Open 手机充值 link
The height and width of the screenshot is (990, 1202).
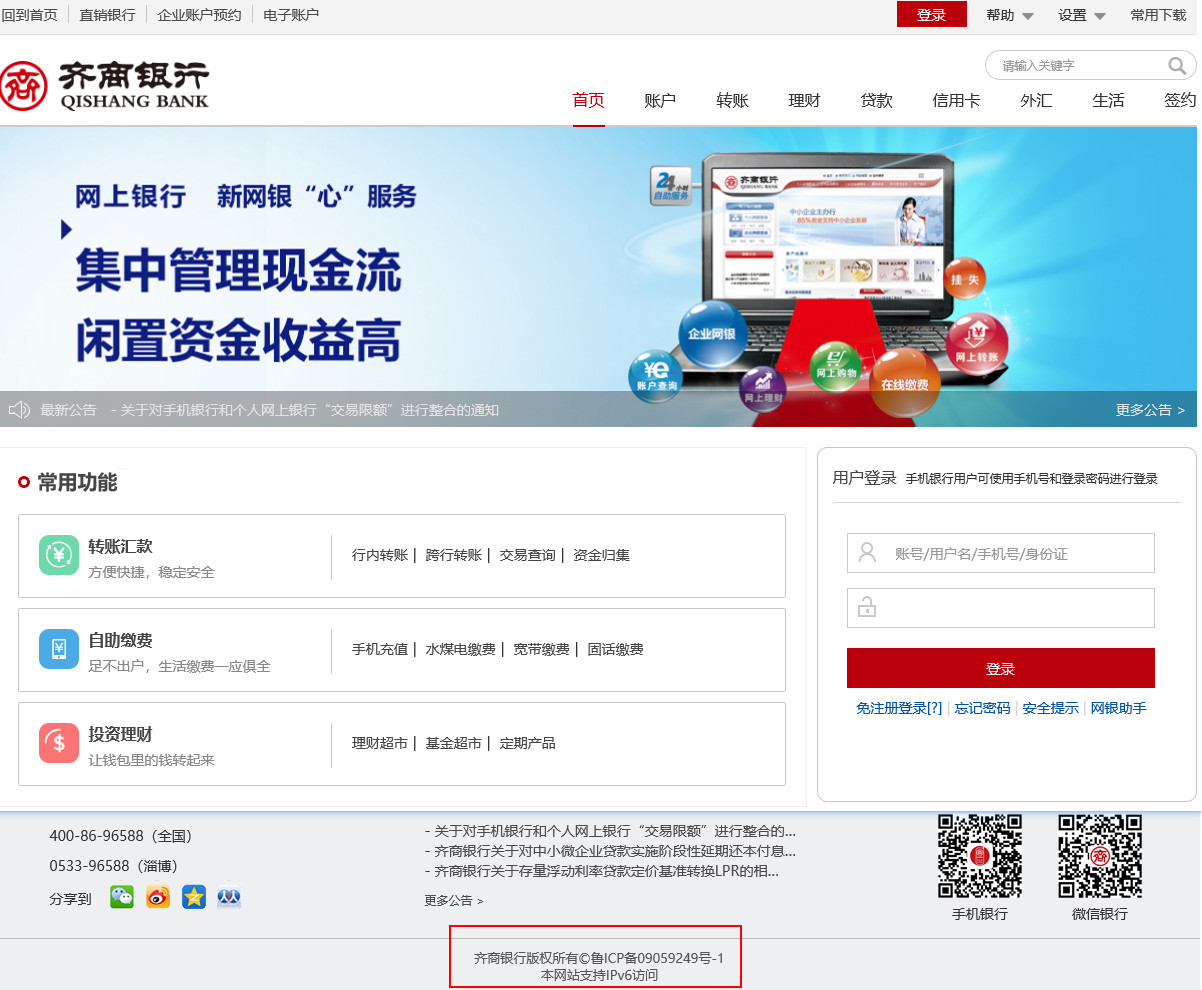pyautogui.click(x=380, y=649)
